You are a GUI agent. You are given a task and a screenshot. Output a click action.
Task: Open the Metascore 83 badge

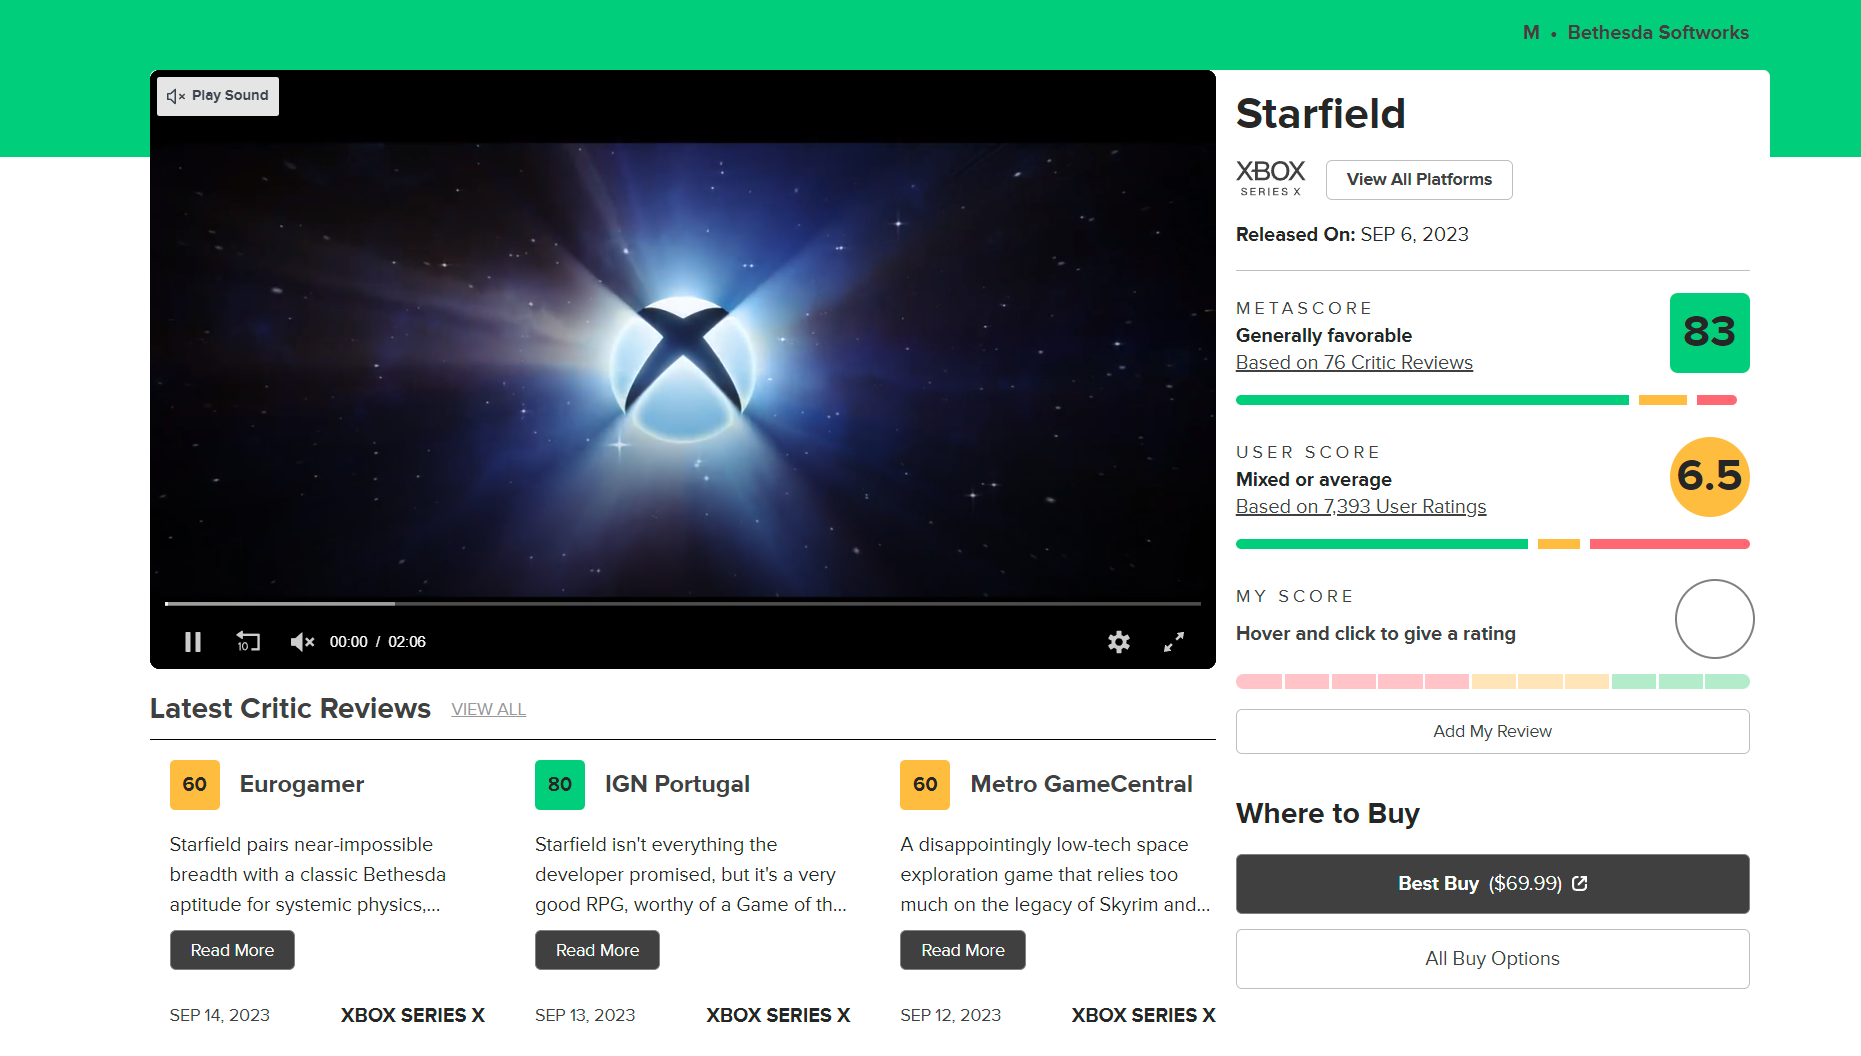pos(1710,333)
